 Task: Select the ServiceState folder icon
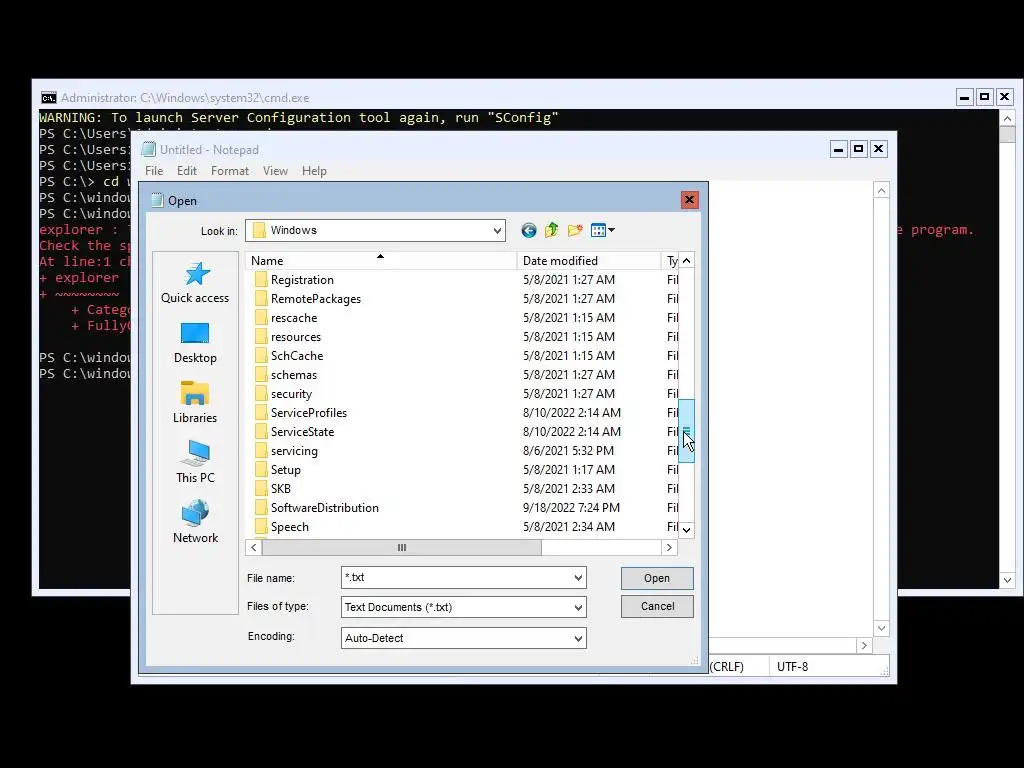click(261, 431)
